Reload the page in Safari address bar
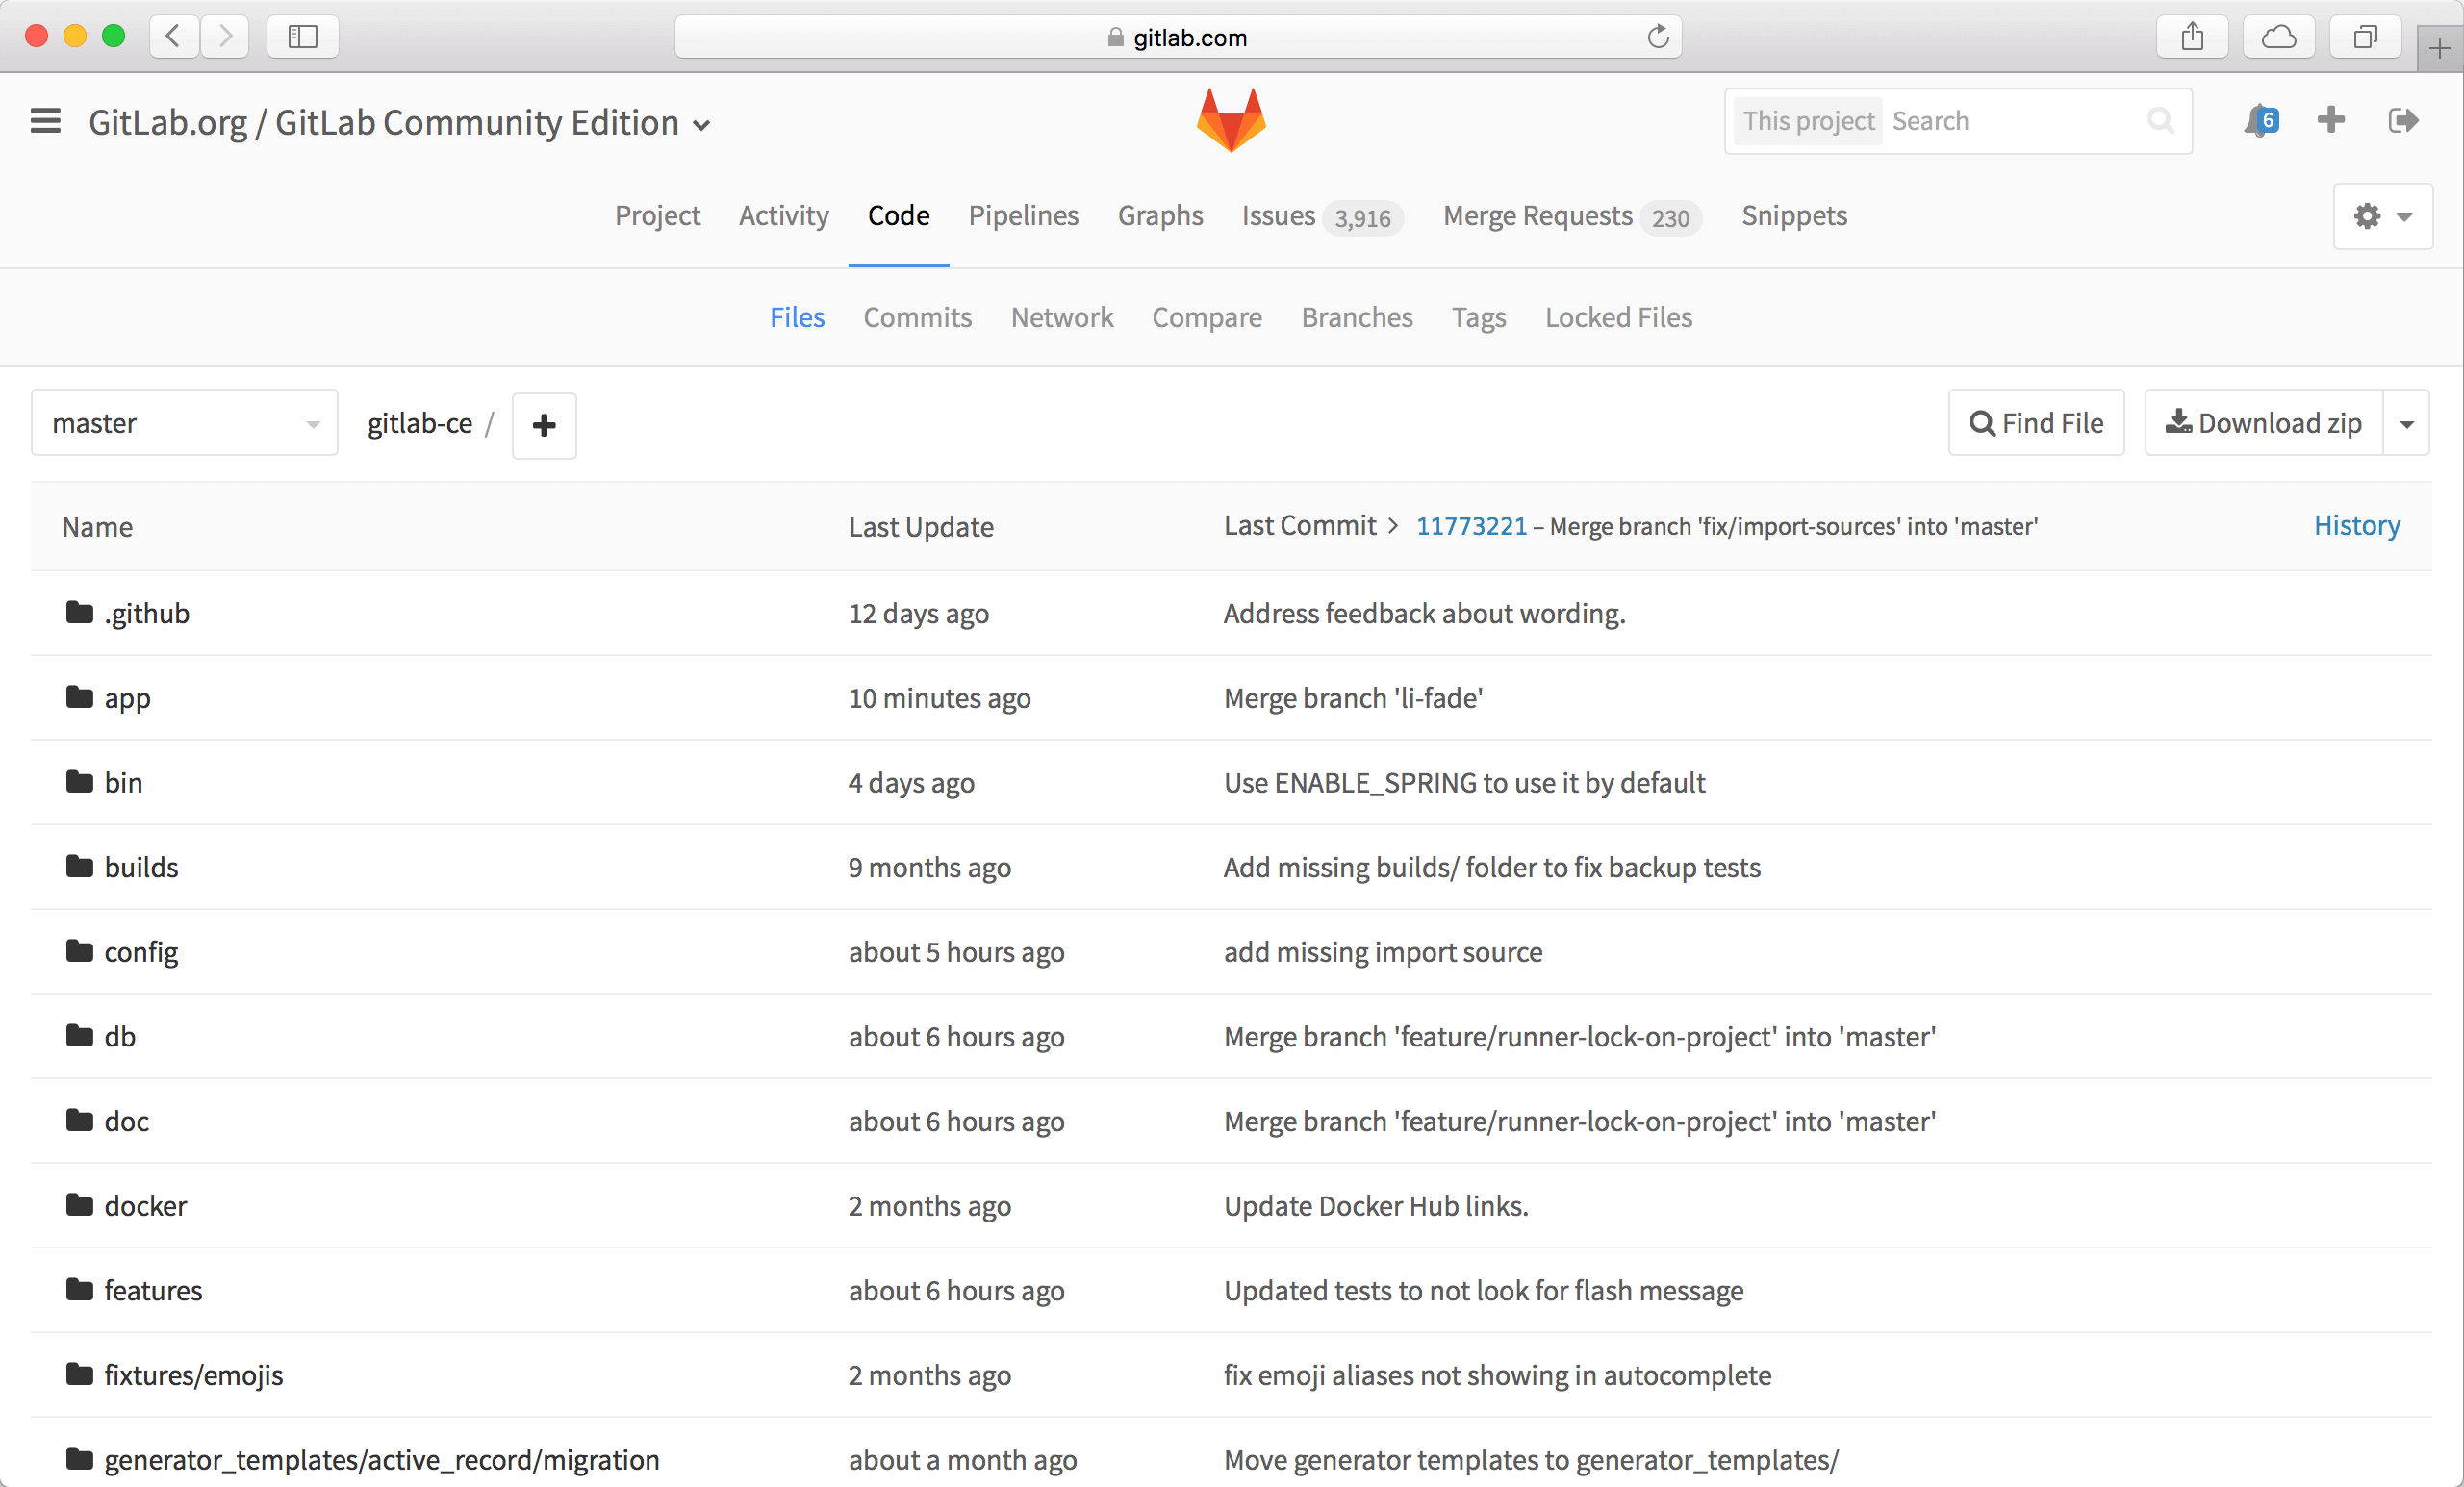This screenshot has width=2464, height=1487. (1658, 37)
